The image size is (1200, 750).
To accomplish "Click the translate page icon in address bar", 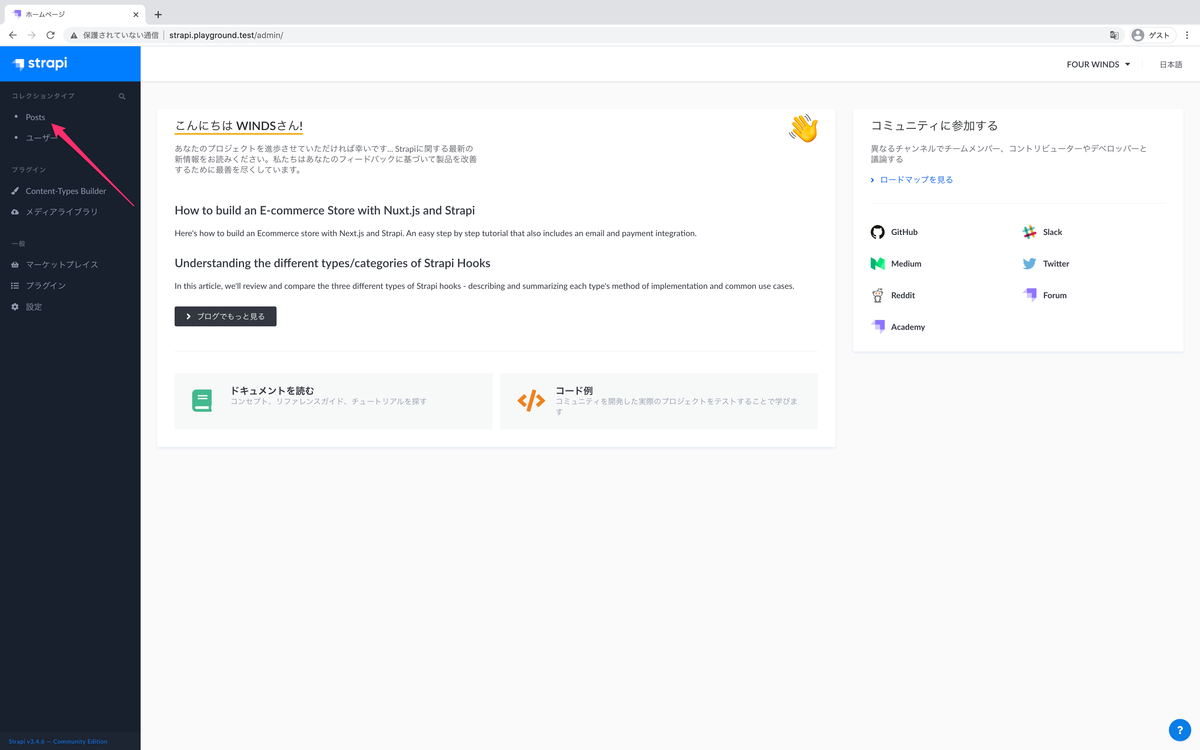I will [1113, 35].
